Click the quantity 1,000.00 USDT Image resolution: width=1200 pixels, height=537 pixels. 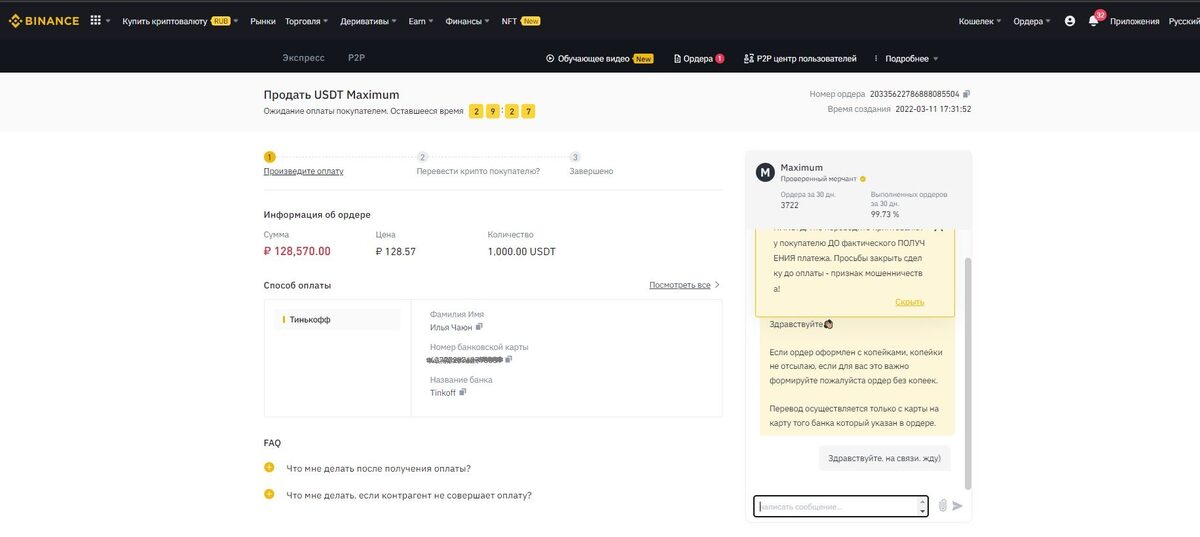(x=522, y=252)
